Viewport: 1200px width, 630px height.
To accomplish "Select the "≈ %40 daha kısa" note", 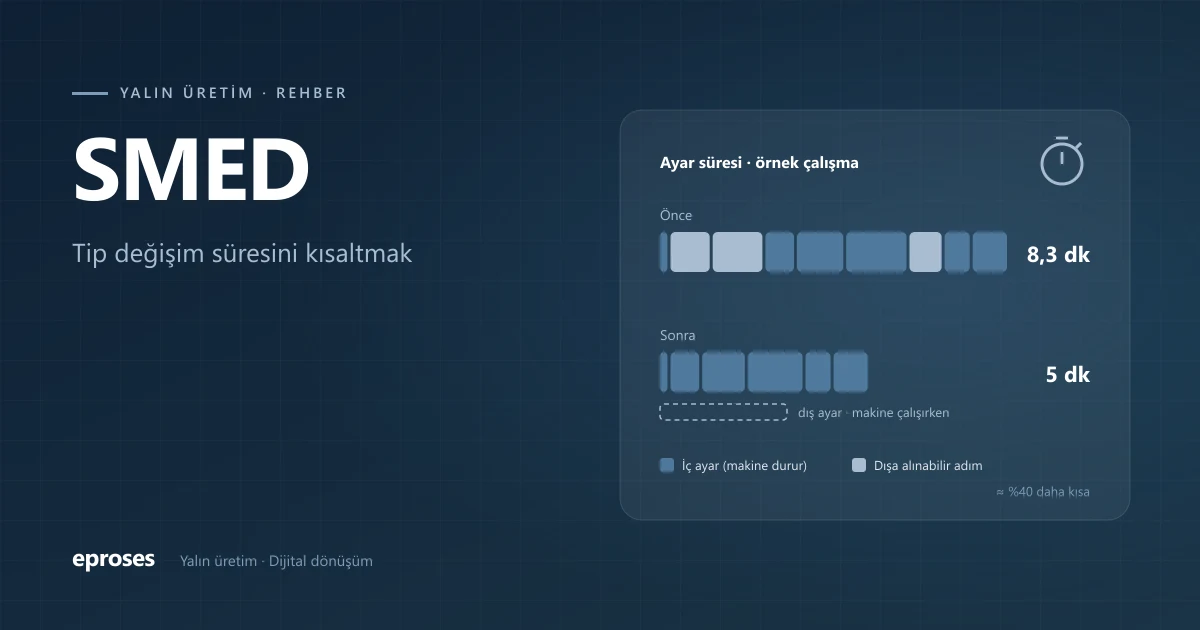I will (x=1043, y=491).
